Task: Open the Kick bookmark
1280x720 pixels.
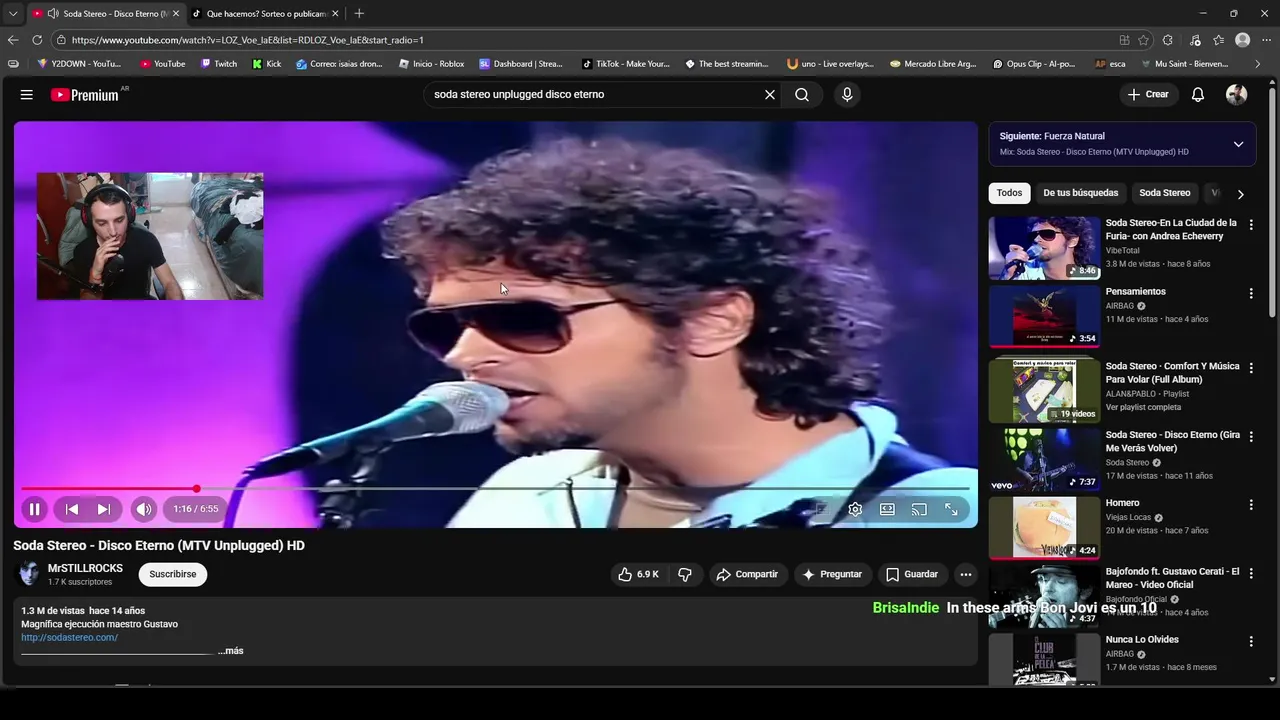Action: point(267,64)
